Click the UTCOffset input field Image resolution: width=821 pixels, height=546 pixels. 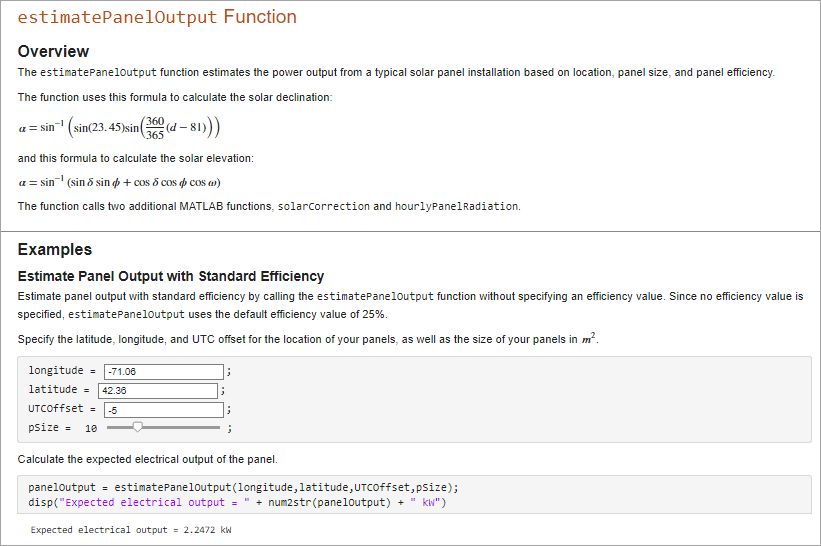click(164, 409)
